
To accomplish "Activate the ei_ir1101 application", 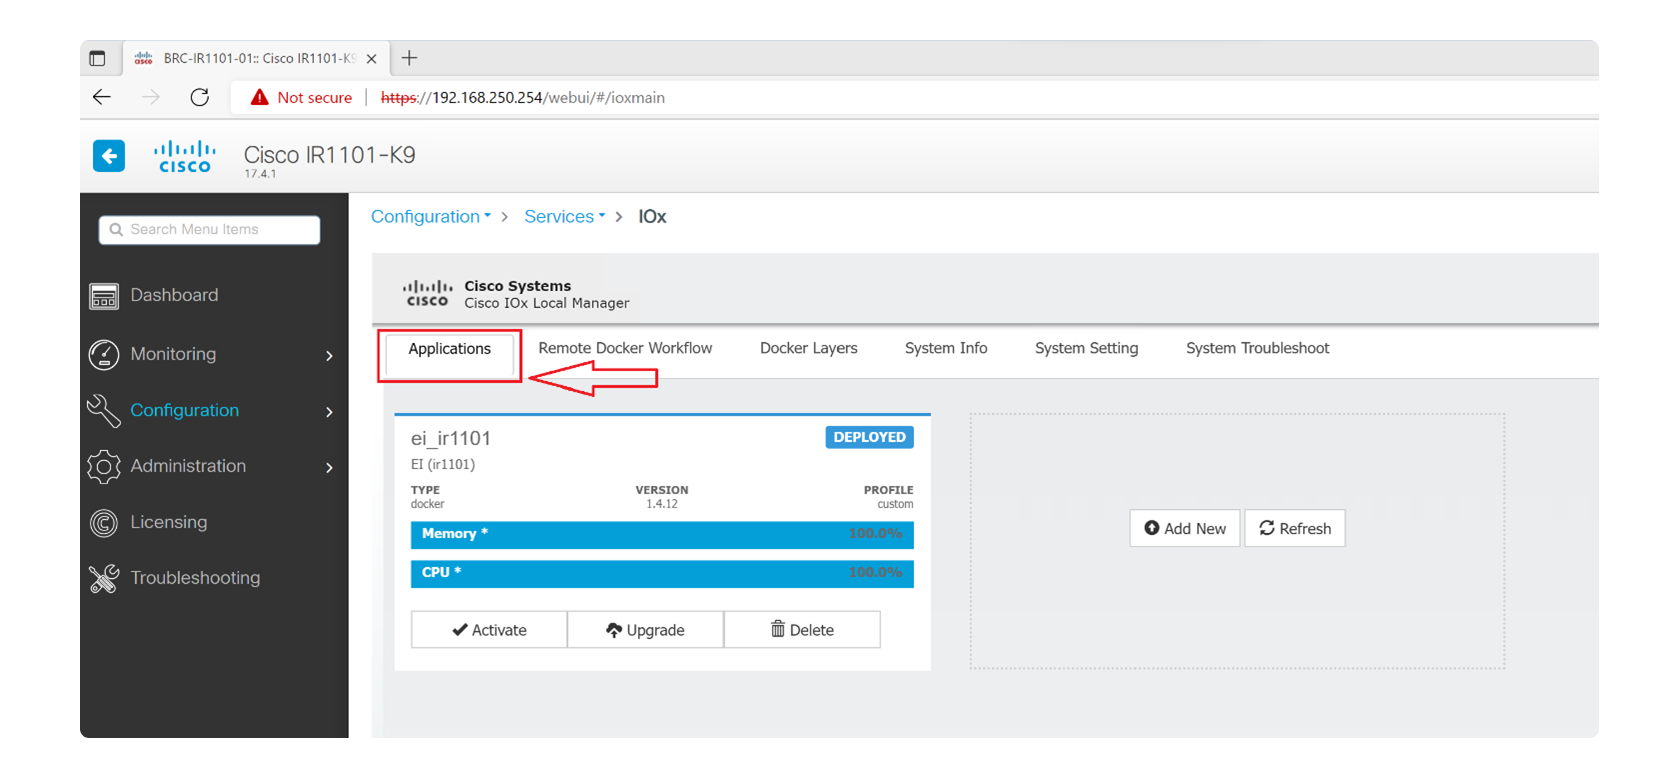I will click(x=489, y=630).
